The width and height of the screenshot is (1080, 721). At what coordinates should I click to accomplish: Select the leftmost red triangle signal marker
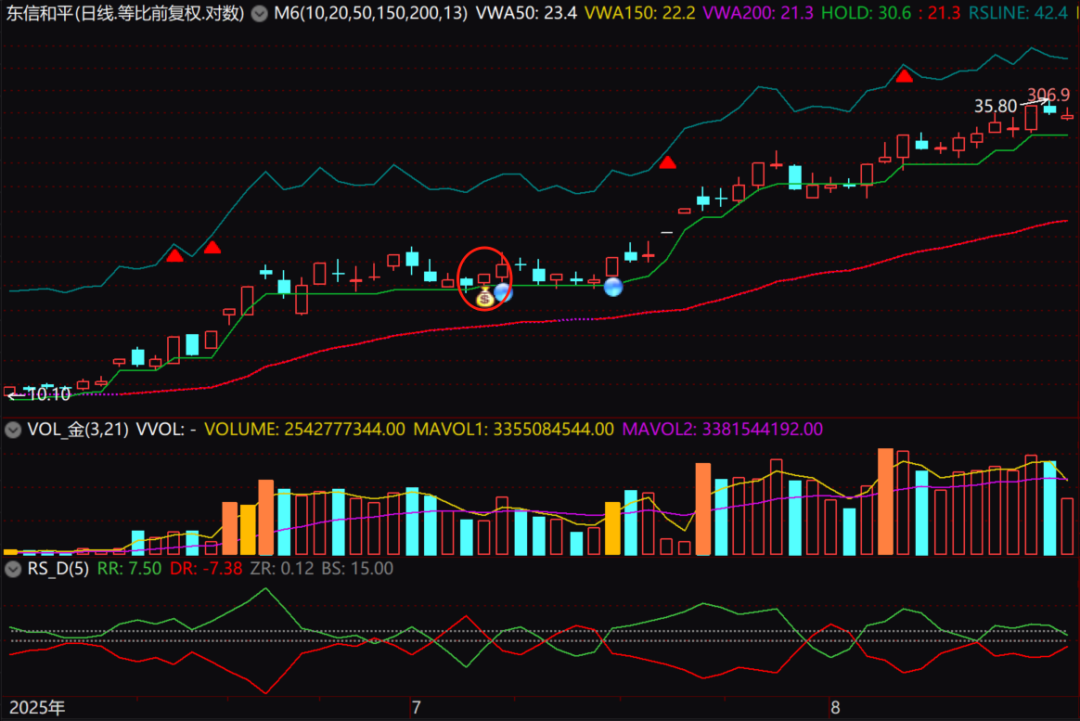pyautogui.click(x=175, y=256)
